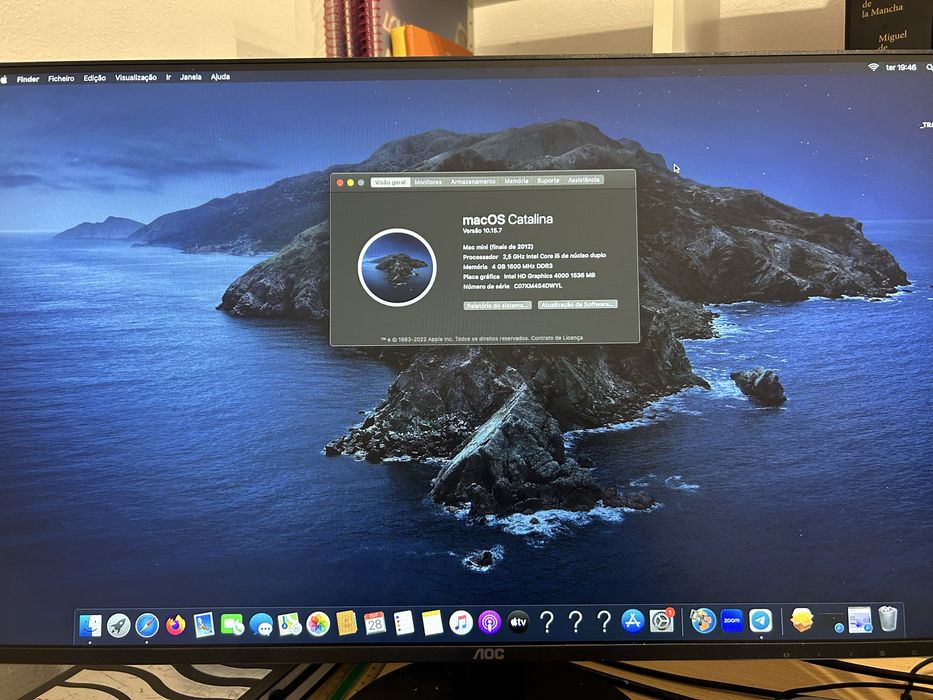Open Contacts book icon in Dock
This screenshot has width=933, height=700.
coord(346,623)
